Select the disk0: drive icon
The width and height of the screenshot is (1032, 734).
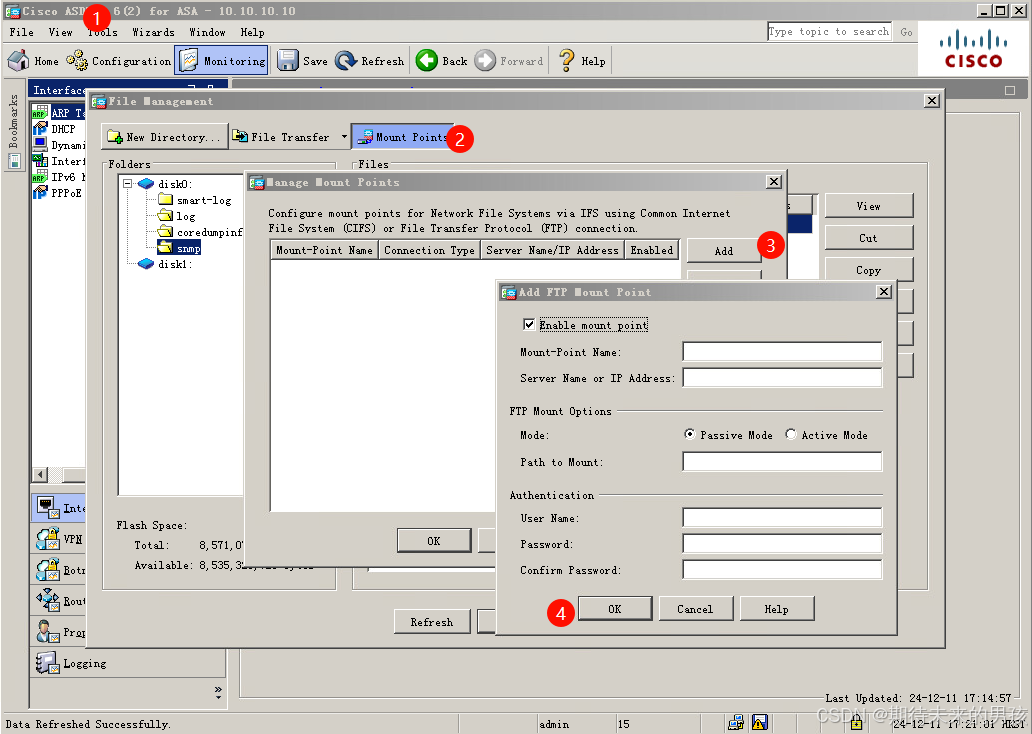click(x=145, y=184)
